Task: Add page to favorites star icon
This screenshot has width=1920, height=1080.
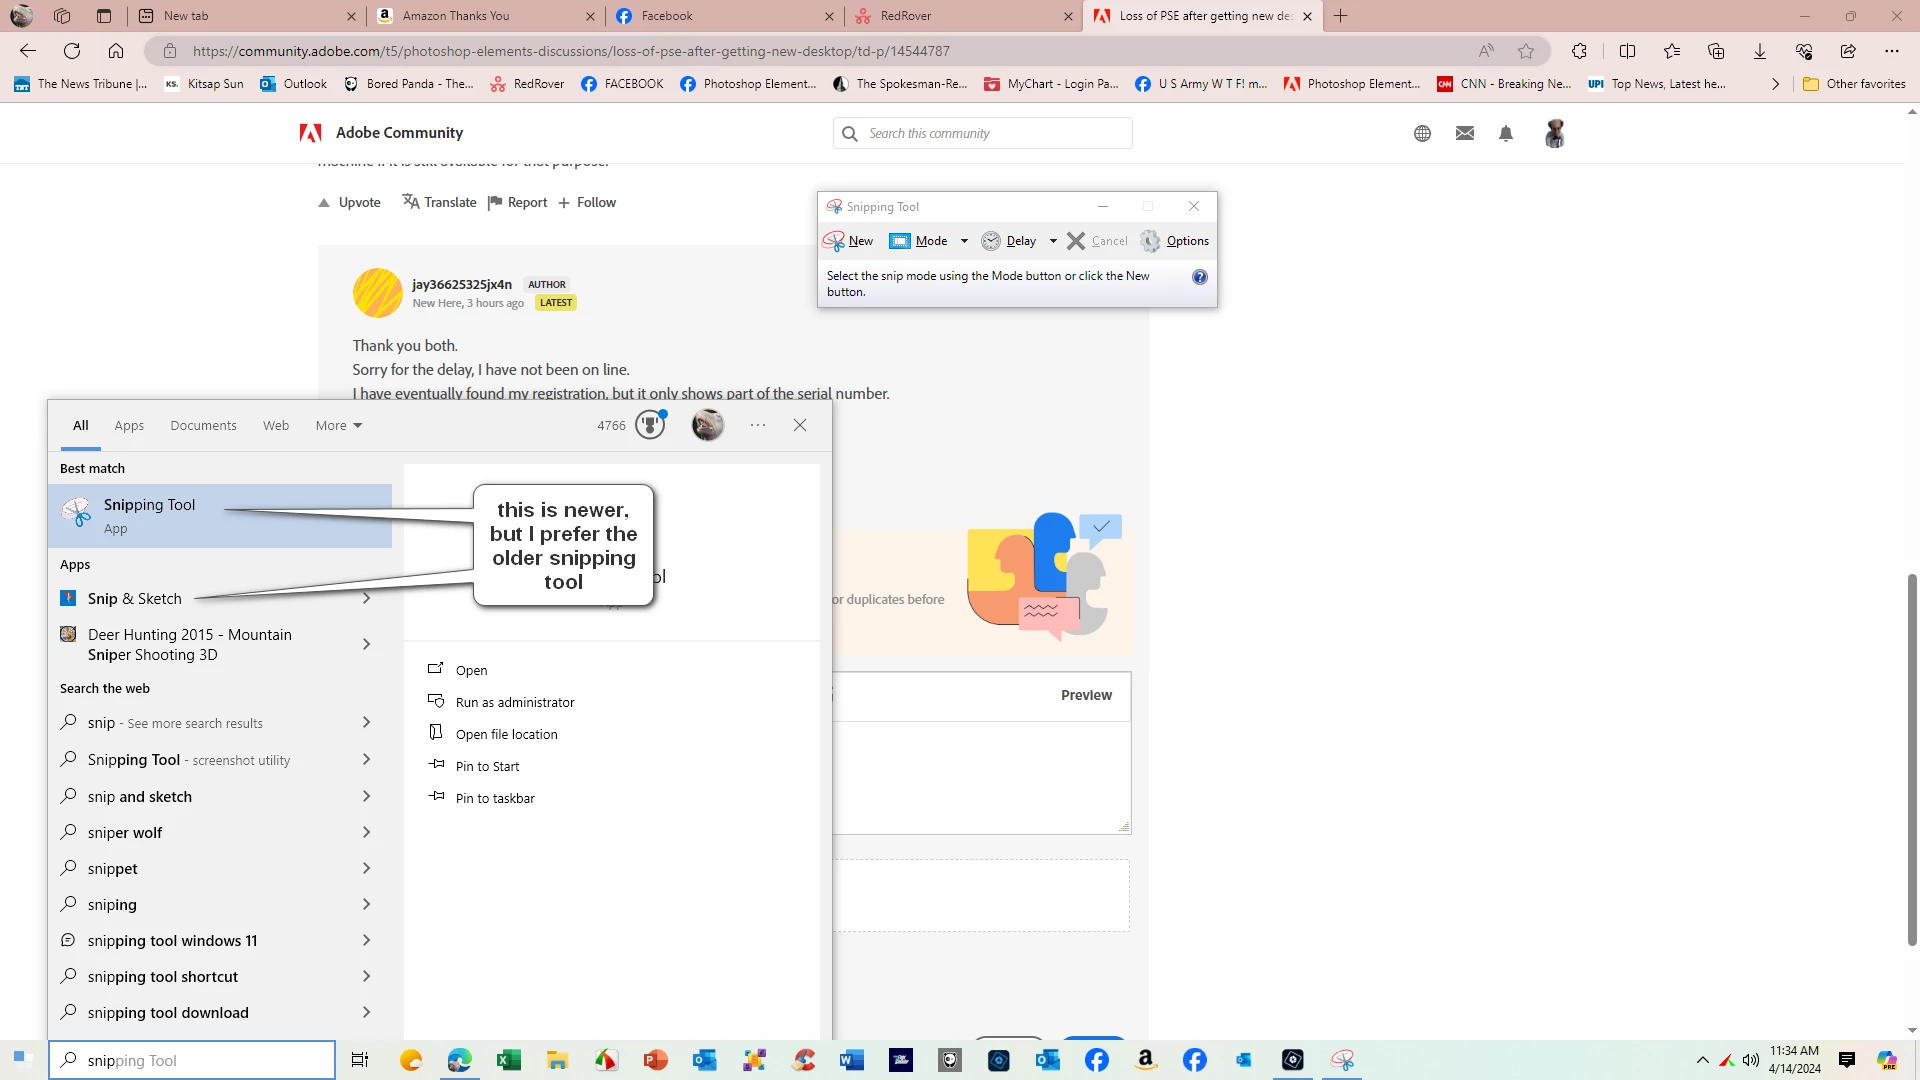Action: pyautogui.click(x=1525, y=51)
